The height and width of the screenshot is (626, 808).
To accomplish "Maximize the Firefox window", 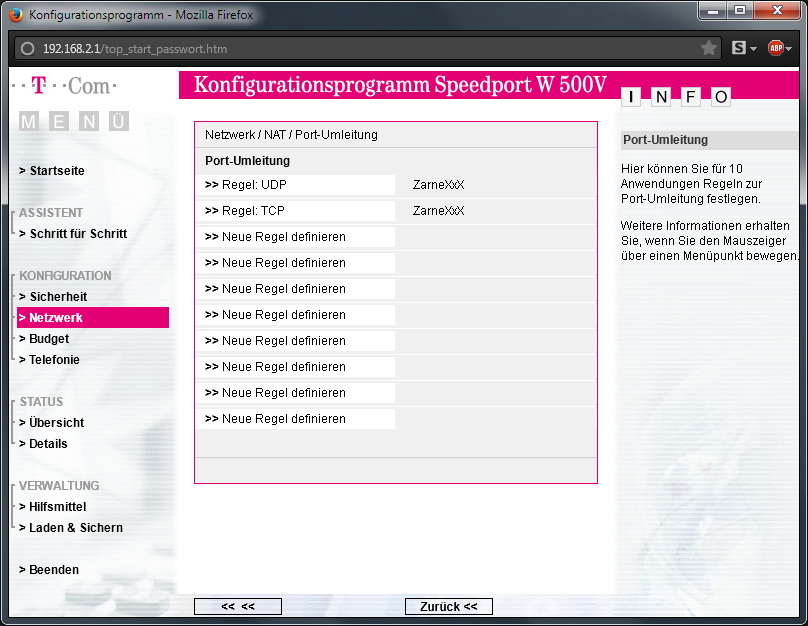I will 740,10.
